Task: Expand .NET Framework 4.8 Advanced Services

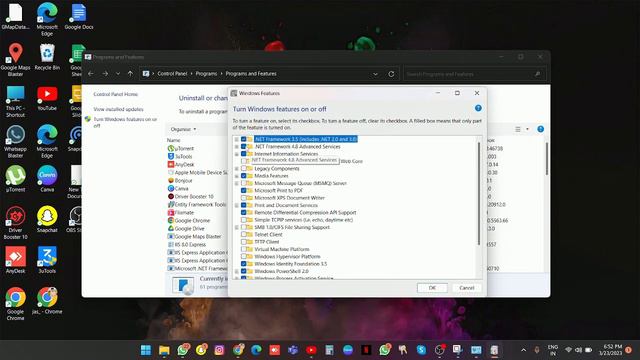Action: point(236,147)
